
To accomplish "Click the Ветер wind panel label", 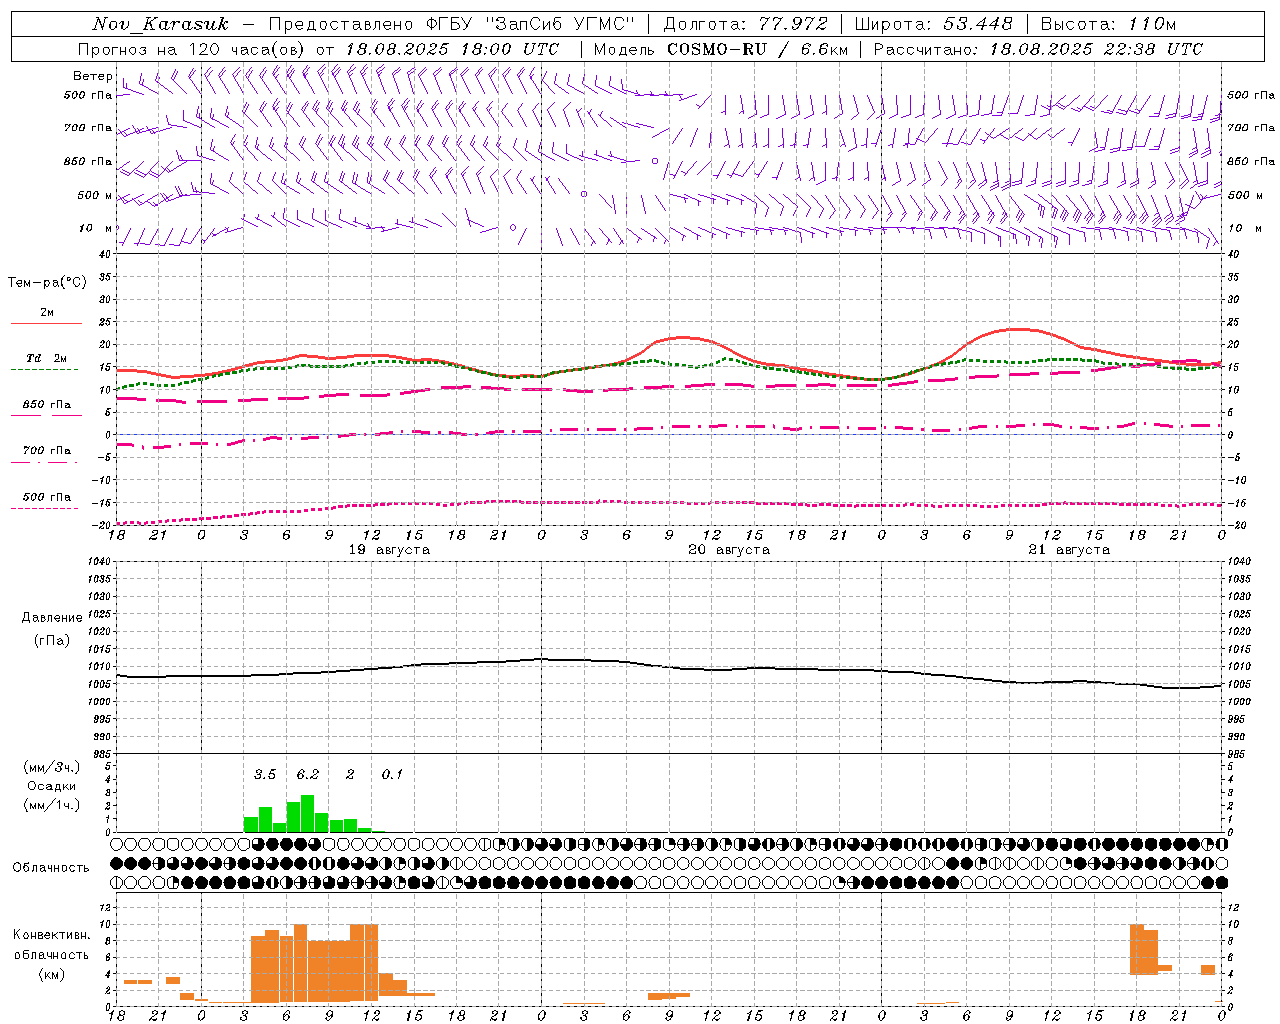I will pyautogui.click(x=92, y=76).
